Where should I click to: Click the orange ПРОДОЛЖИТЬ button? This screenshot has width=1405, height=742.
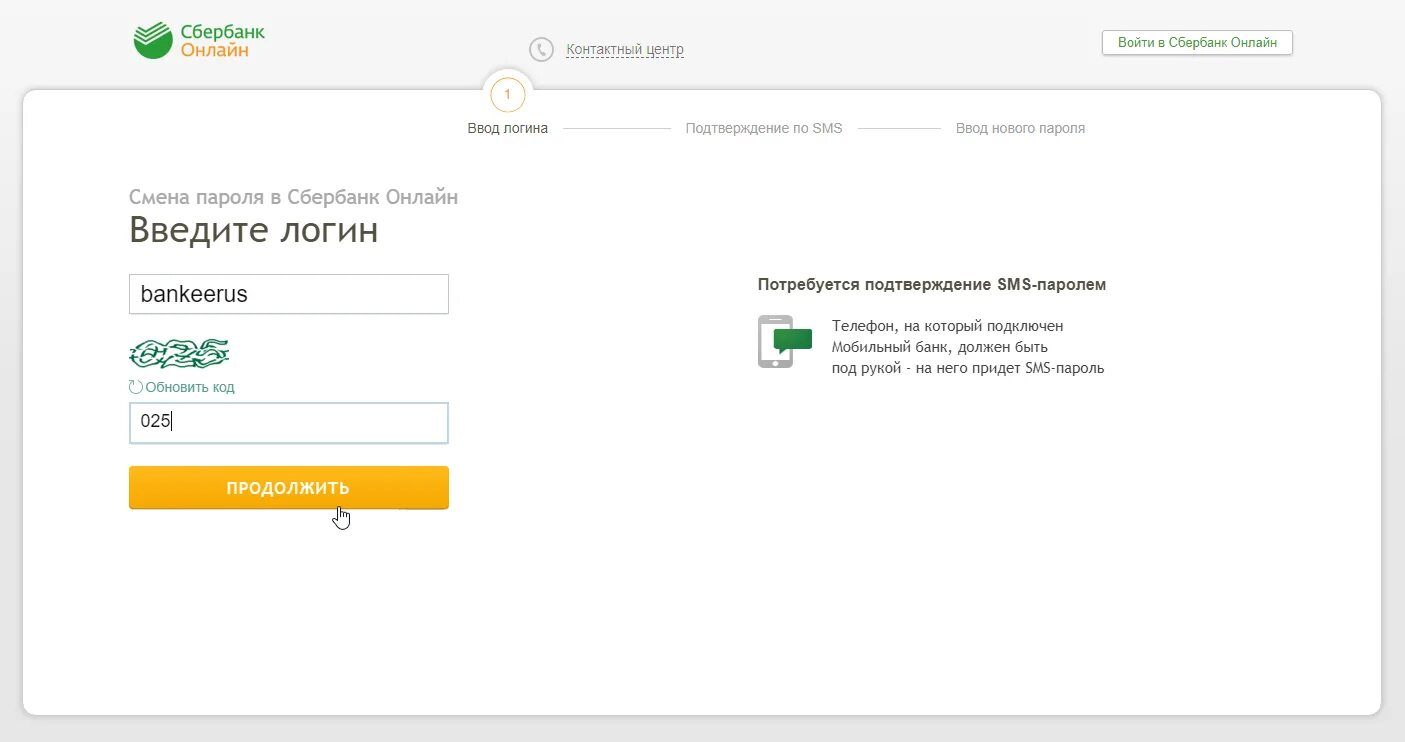coord(289,488)
